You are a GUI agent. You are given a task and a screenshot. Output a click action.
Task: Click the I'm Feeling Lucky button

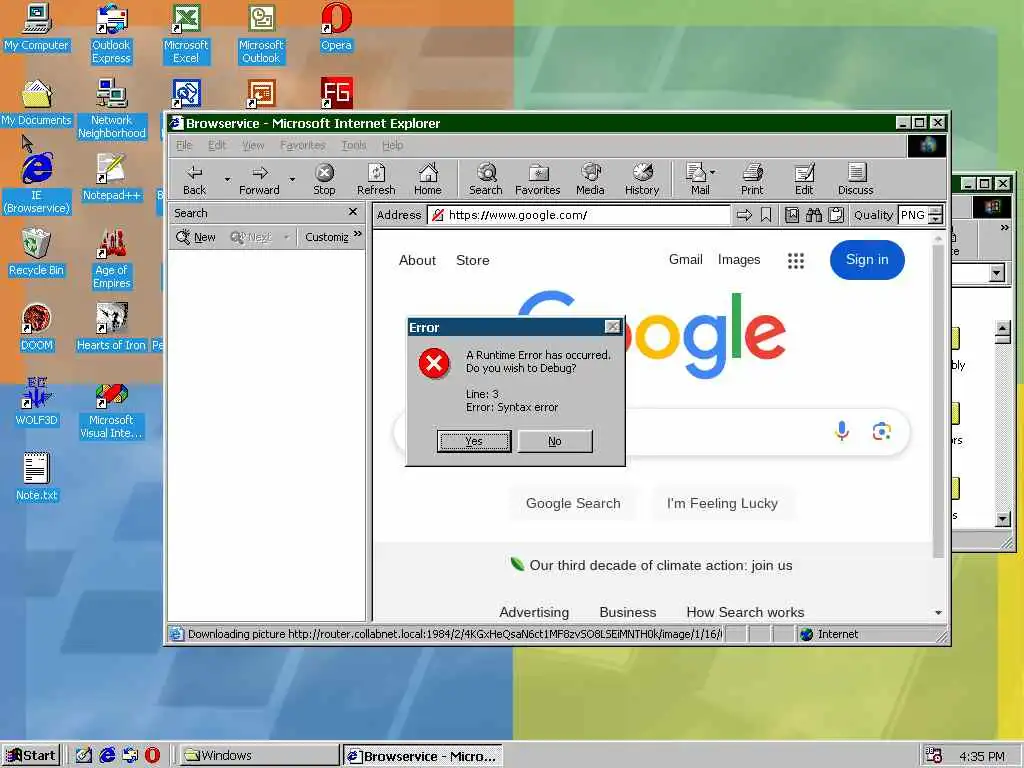click(722, 504)
